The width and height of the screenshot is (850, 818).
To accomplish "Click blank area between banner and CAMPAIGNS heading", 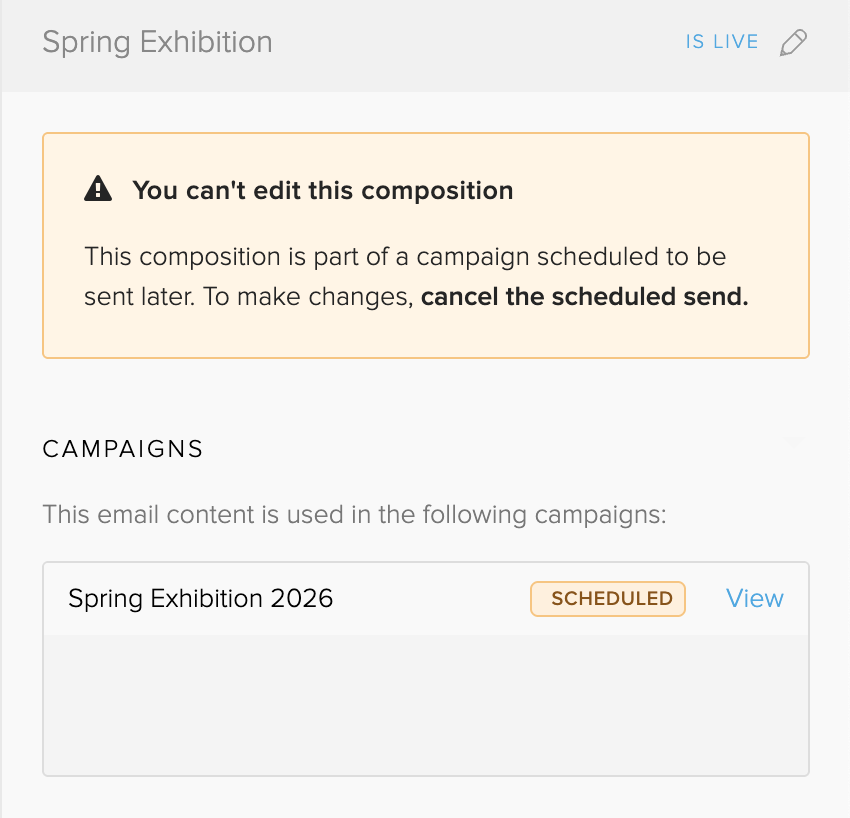I will pos(425,395).
